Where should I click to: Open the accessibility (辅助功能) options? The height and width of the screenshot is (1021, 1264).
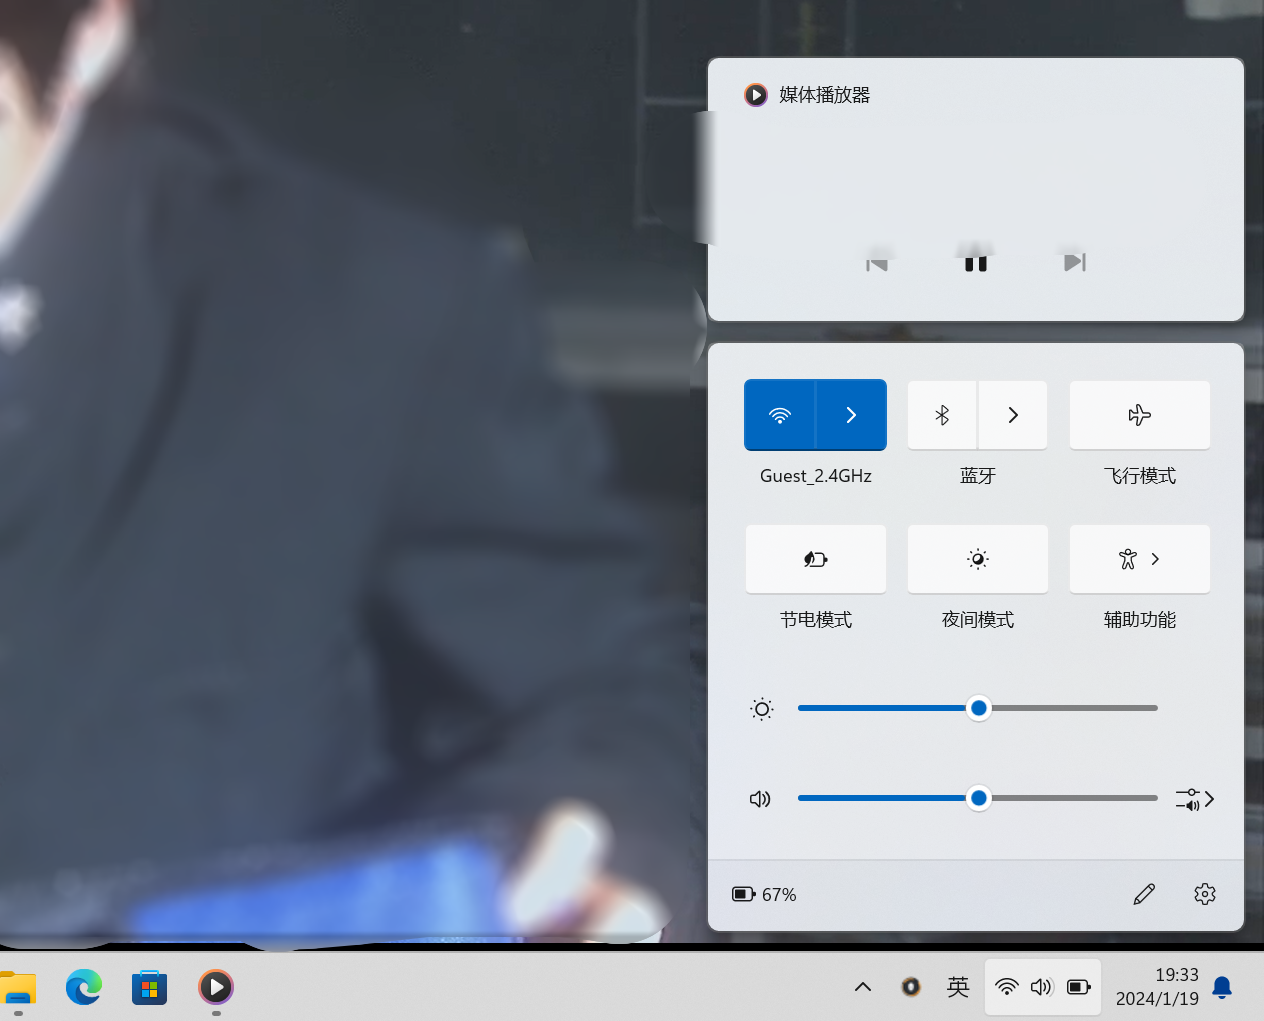click(x=1139, y=559)
